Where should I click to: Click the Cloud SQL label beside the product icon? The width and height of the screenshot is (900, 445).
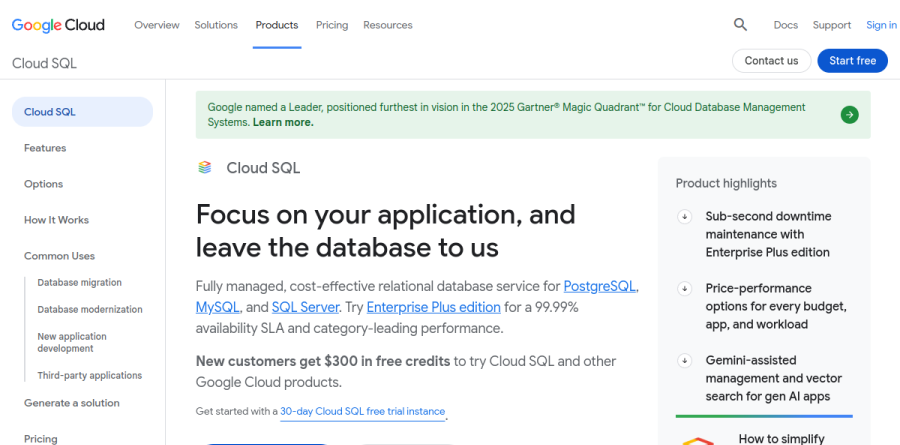pos(263,168)
